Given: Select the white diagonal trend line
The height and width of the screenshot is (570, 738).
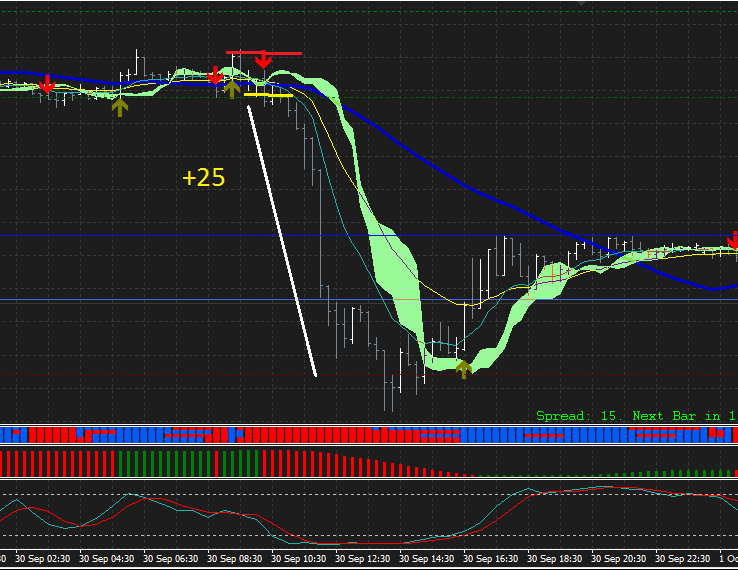Looking at the screenshot, I should [x=282, y=241].
